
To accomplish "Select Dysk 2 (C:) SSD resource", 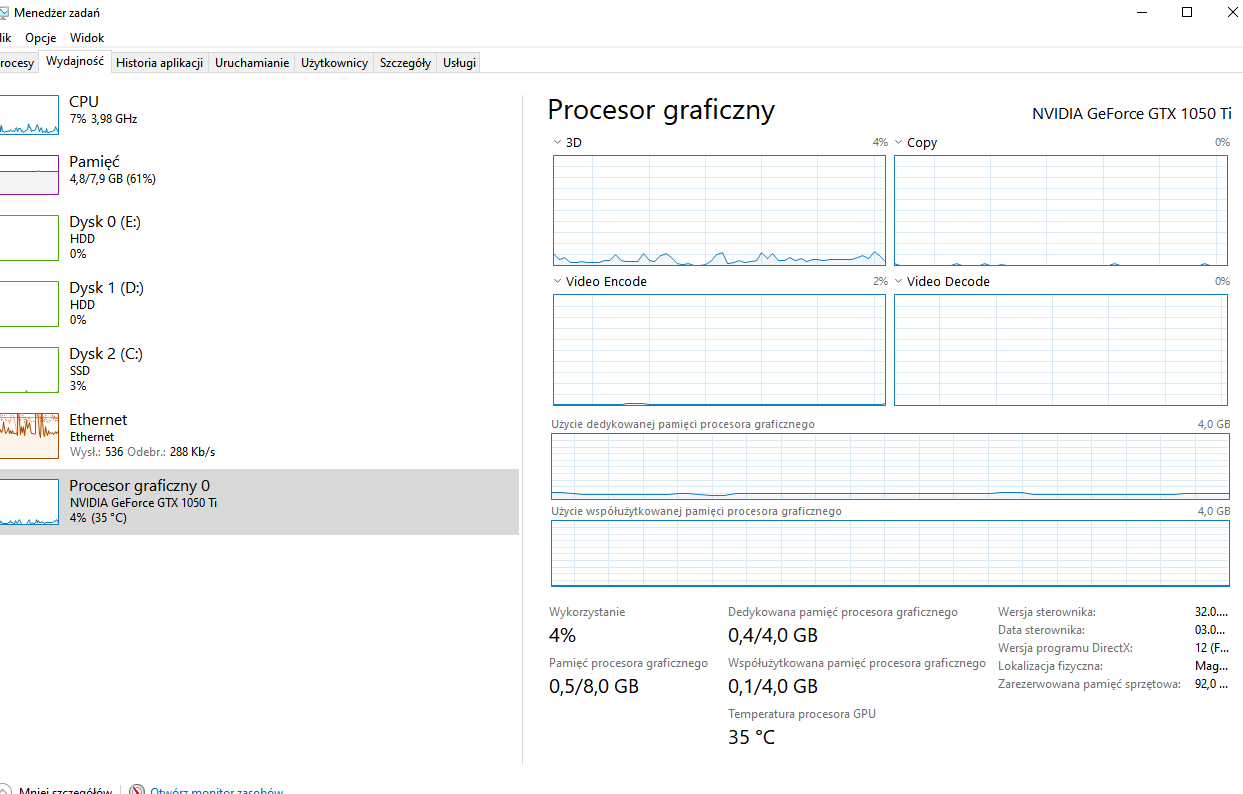I will [259, 369].
